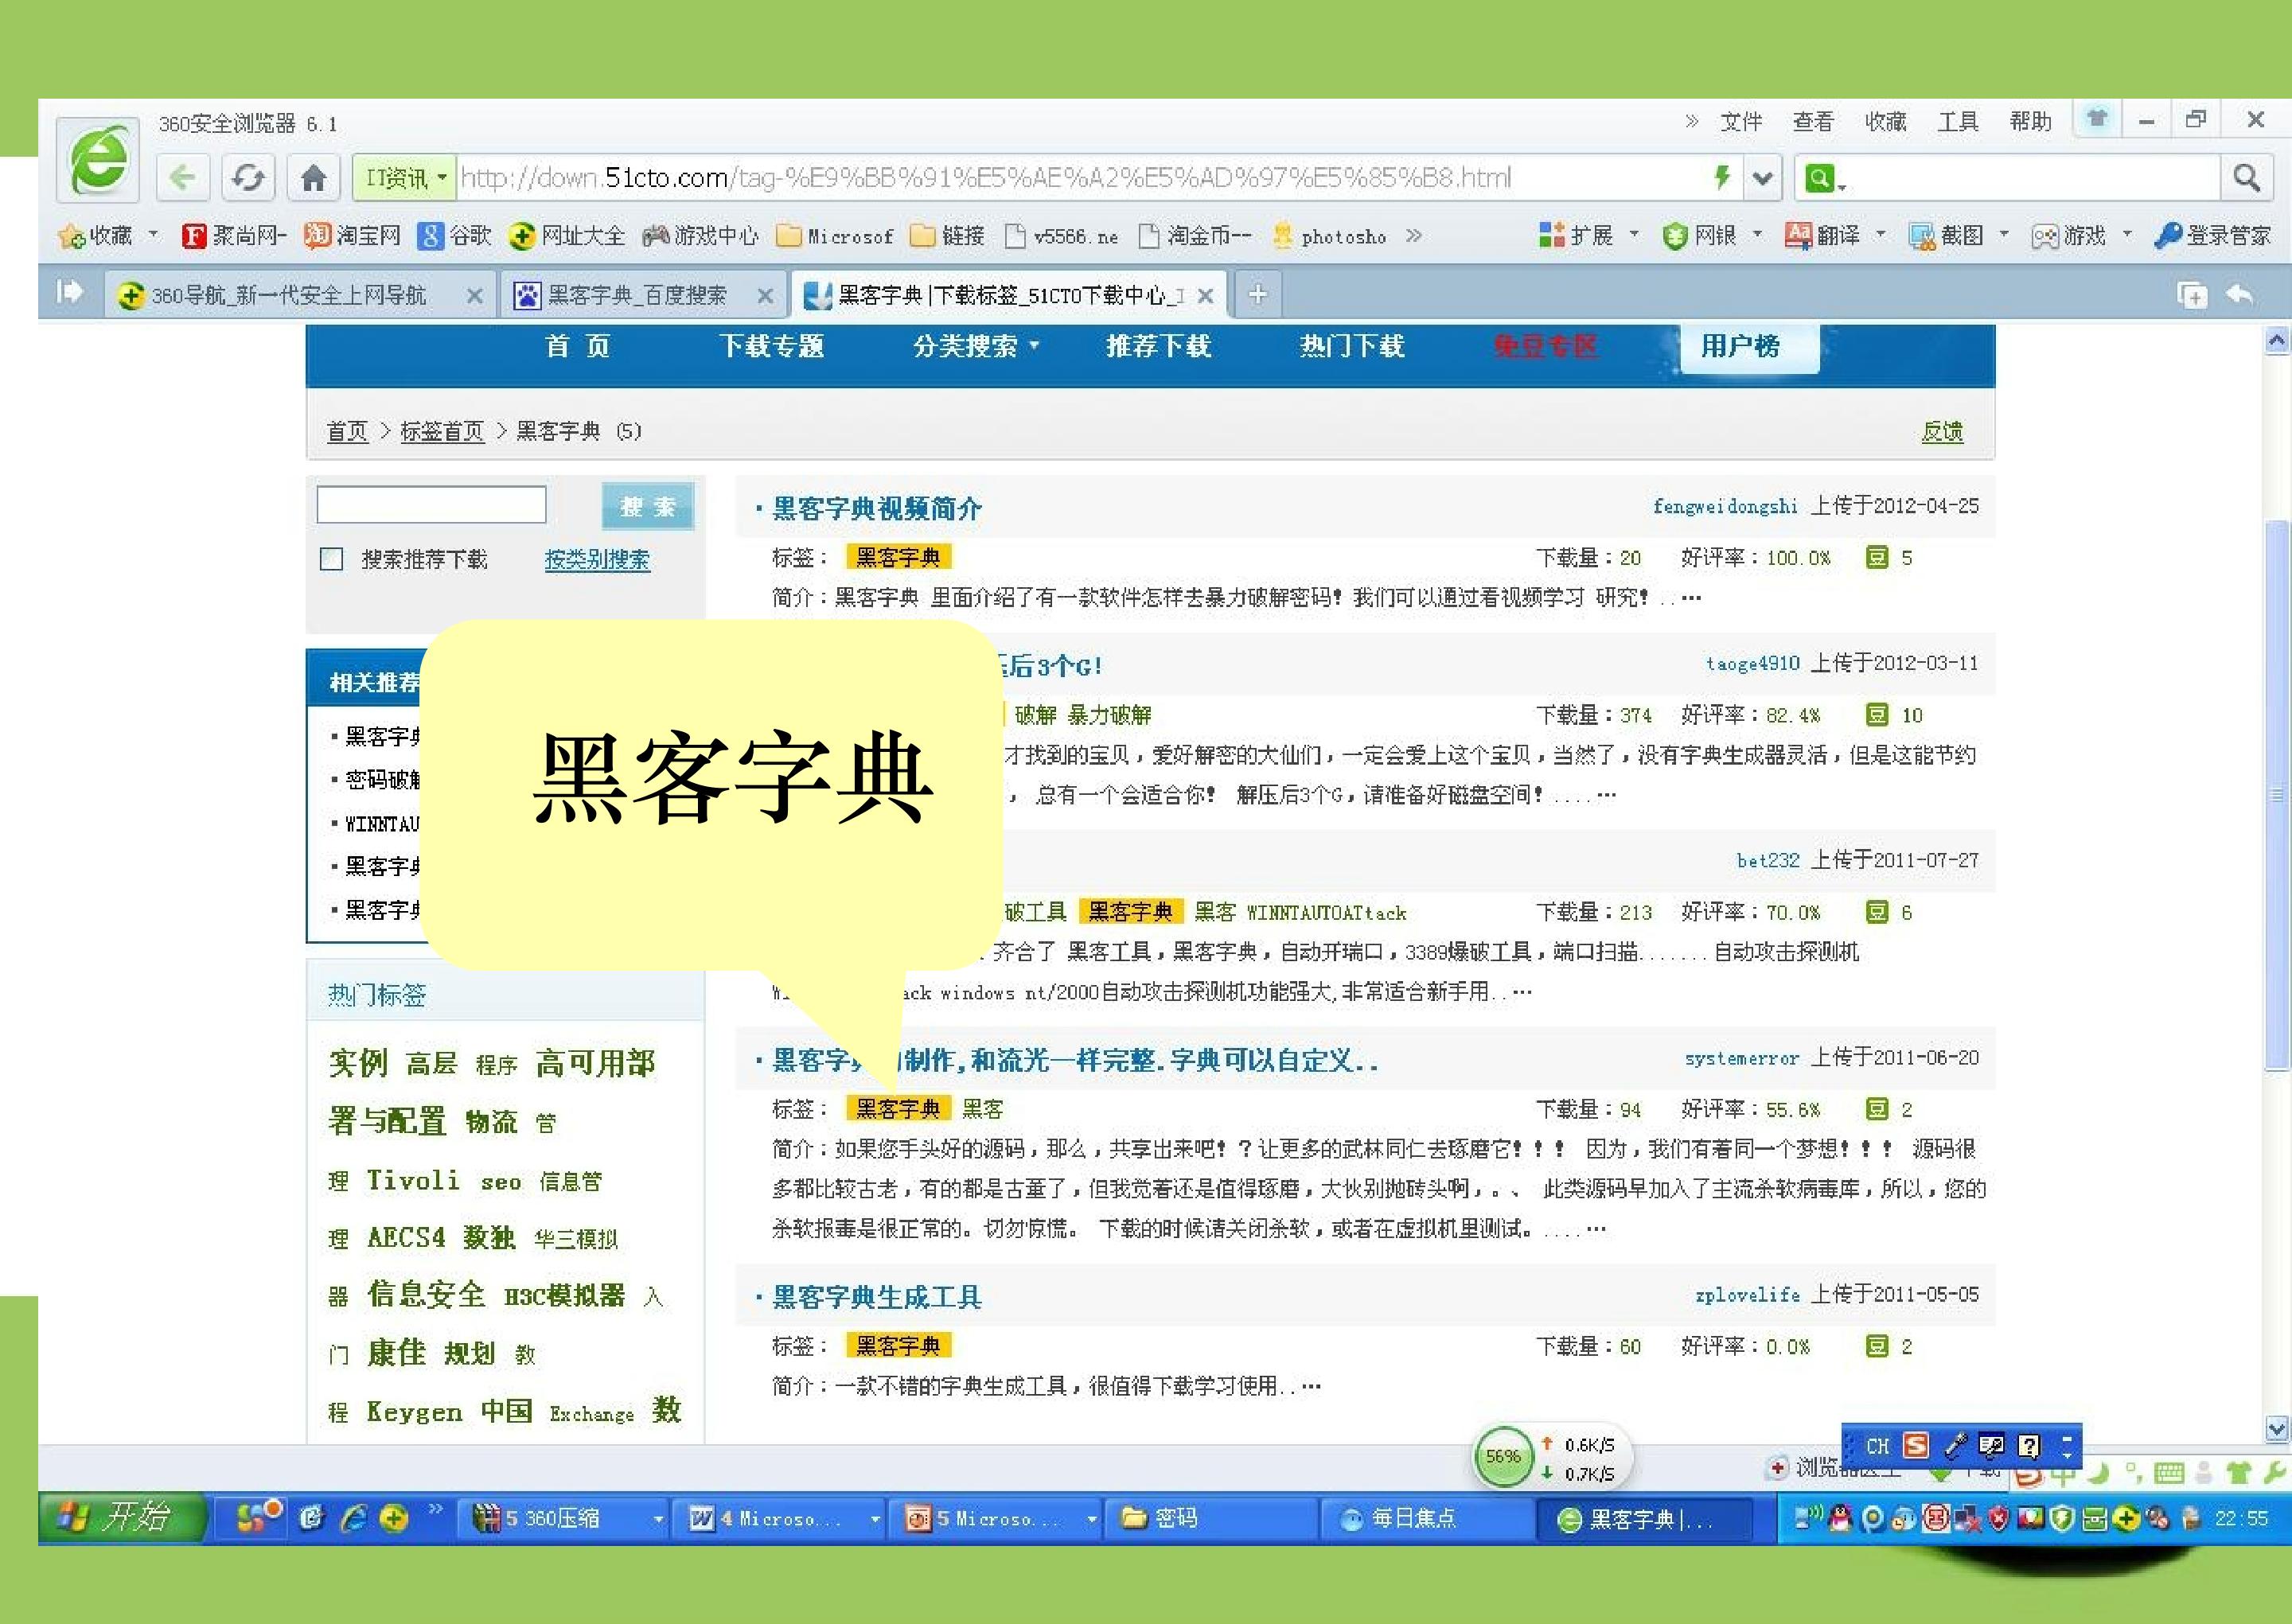2292x1624 pixels.
Task: Click the scrollbar up arrow
Action: 2277,342
